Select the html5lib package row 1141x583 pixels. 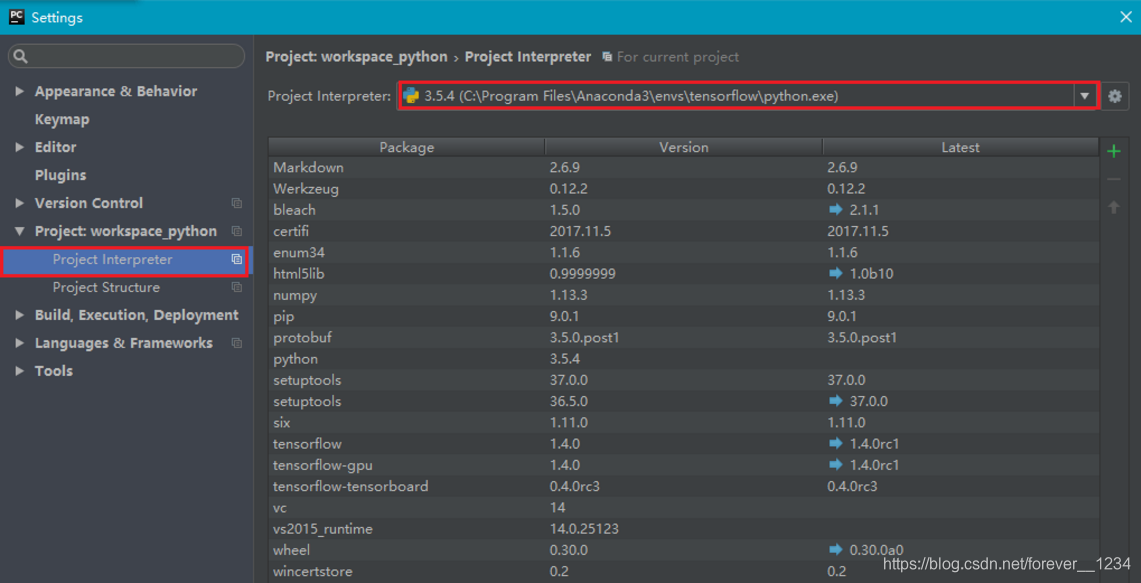pyautogui.click(x=683, y=274)
